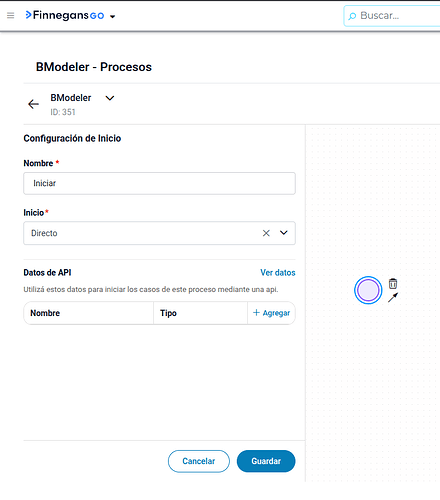Click the connection arrow icon beside the node
Viewport: 440px width, 500px height.
[x=393, y=297]
